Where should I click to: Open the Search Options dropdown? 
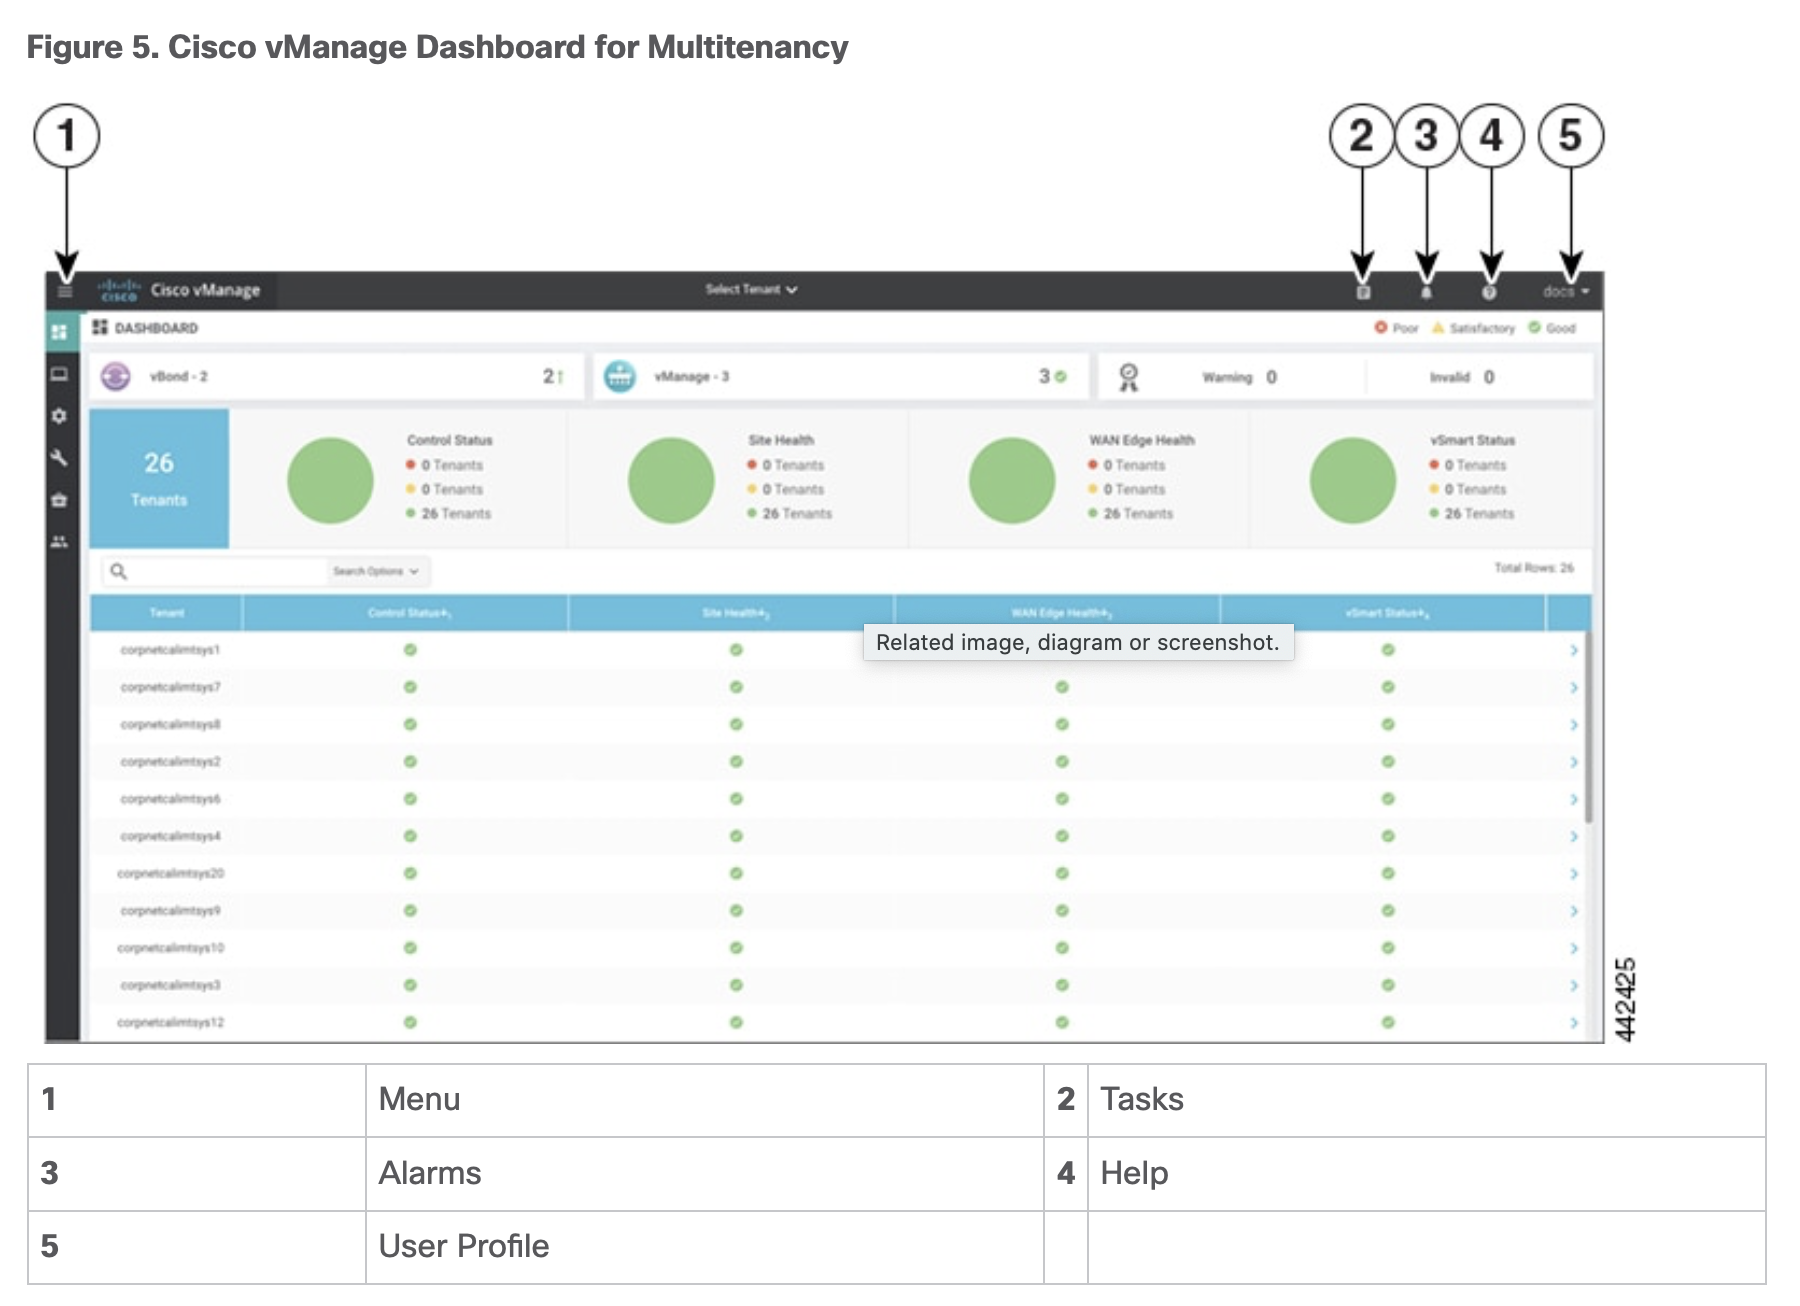(376, 571)
